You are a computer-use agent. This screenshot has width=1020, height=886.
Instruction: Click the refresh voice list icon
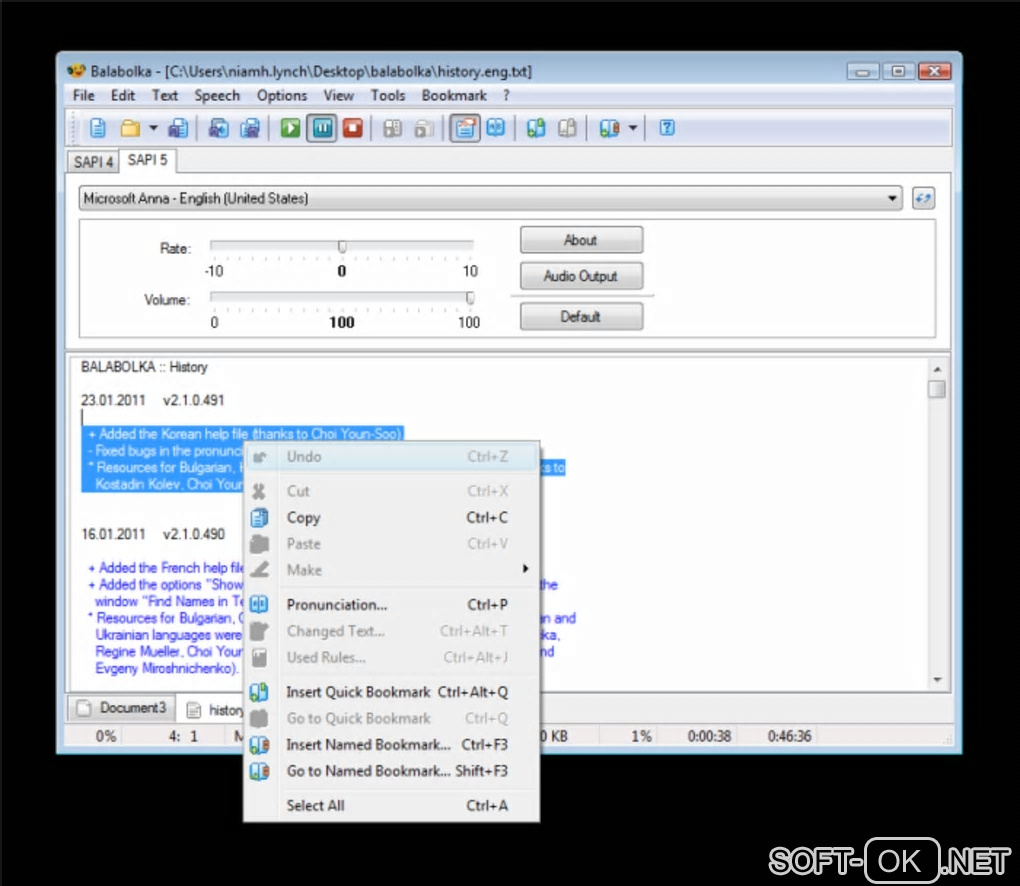[x=923, y=198]
